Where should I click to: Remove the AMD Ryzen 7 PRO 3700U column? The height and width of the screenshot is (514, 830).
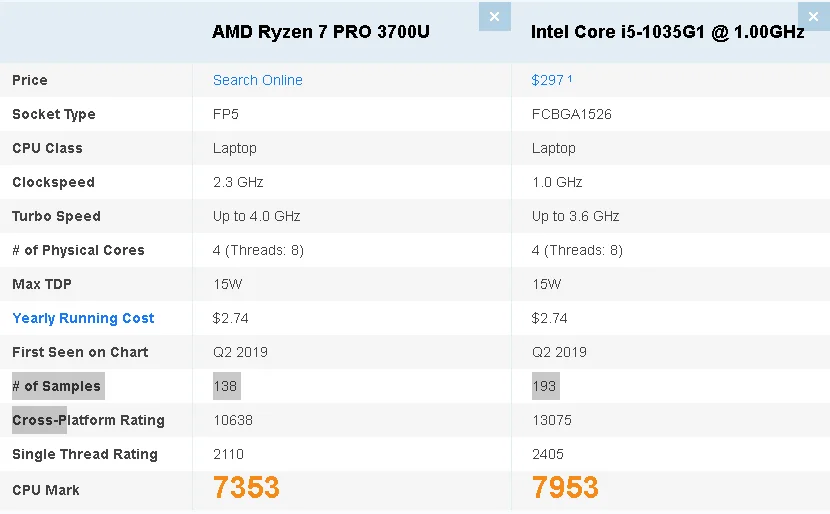(494, 16)
